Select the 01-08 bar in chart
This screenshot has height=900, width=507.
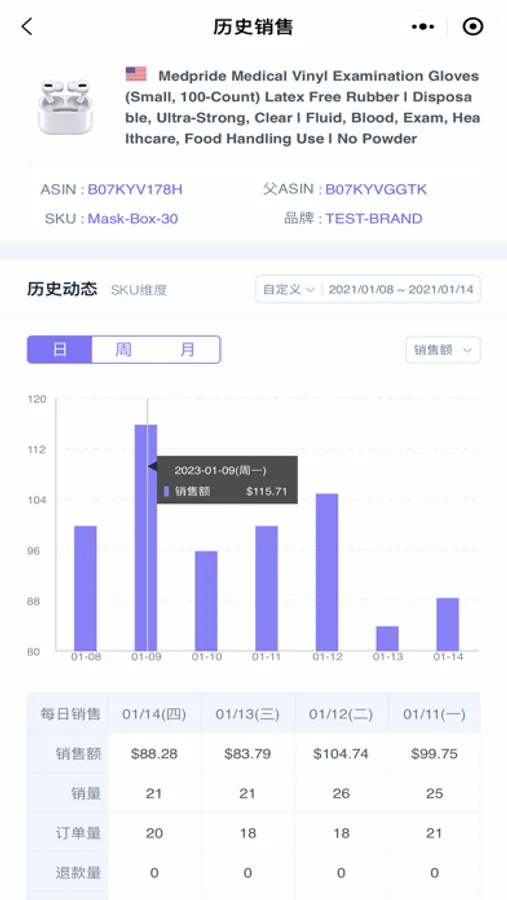[x=86, y=588]
